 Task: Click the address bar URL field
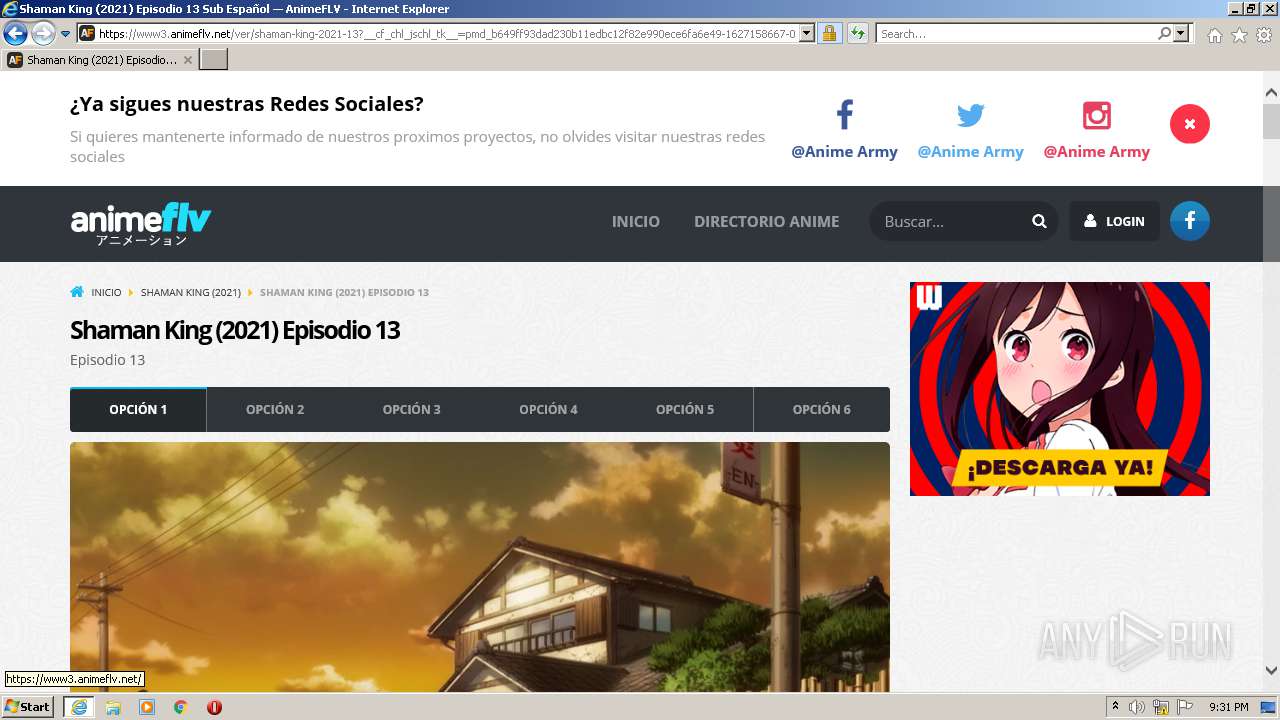coord(447,33)
